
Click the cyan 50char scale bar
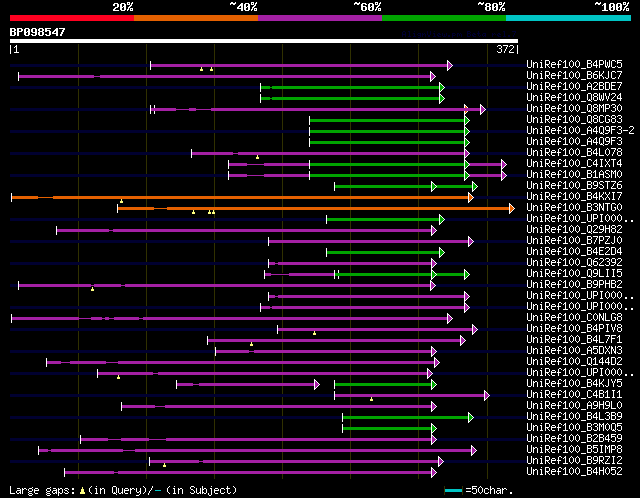point(453,490)
